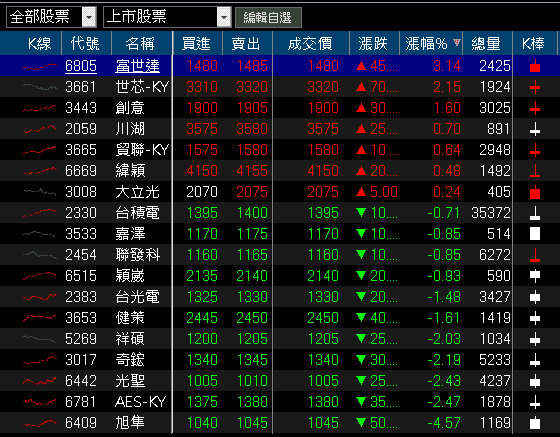Click the -4.57 change percent for 旭隼
560x437 pixels.
(x=444, y=423)
